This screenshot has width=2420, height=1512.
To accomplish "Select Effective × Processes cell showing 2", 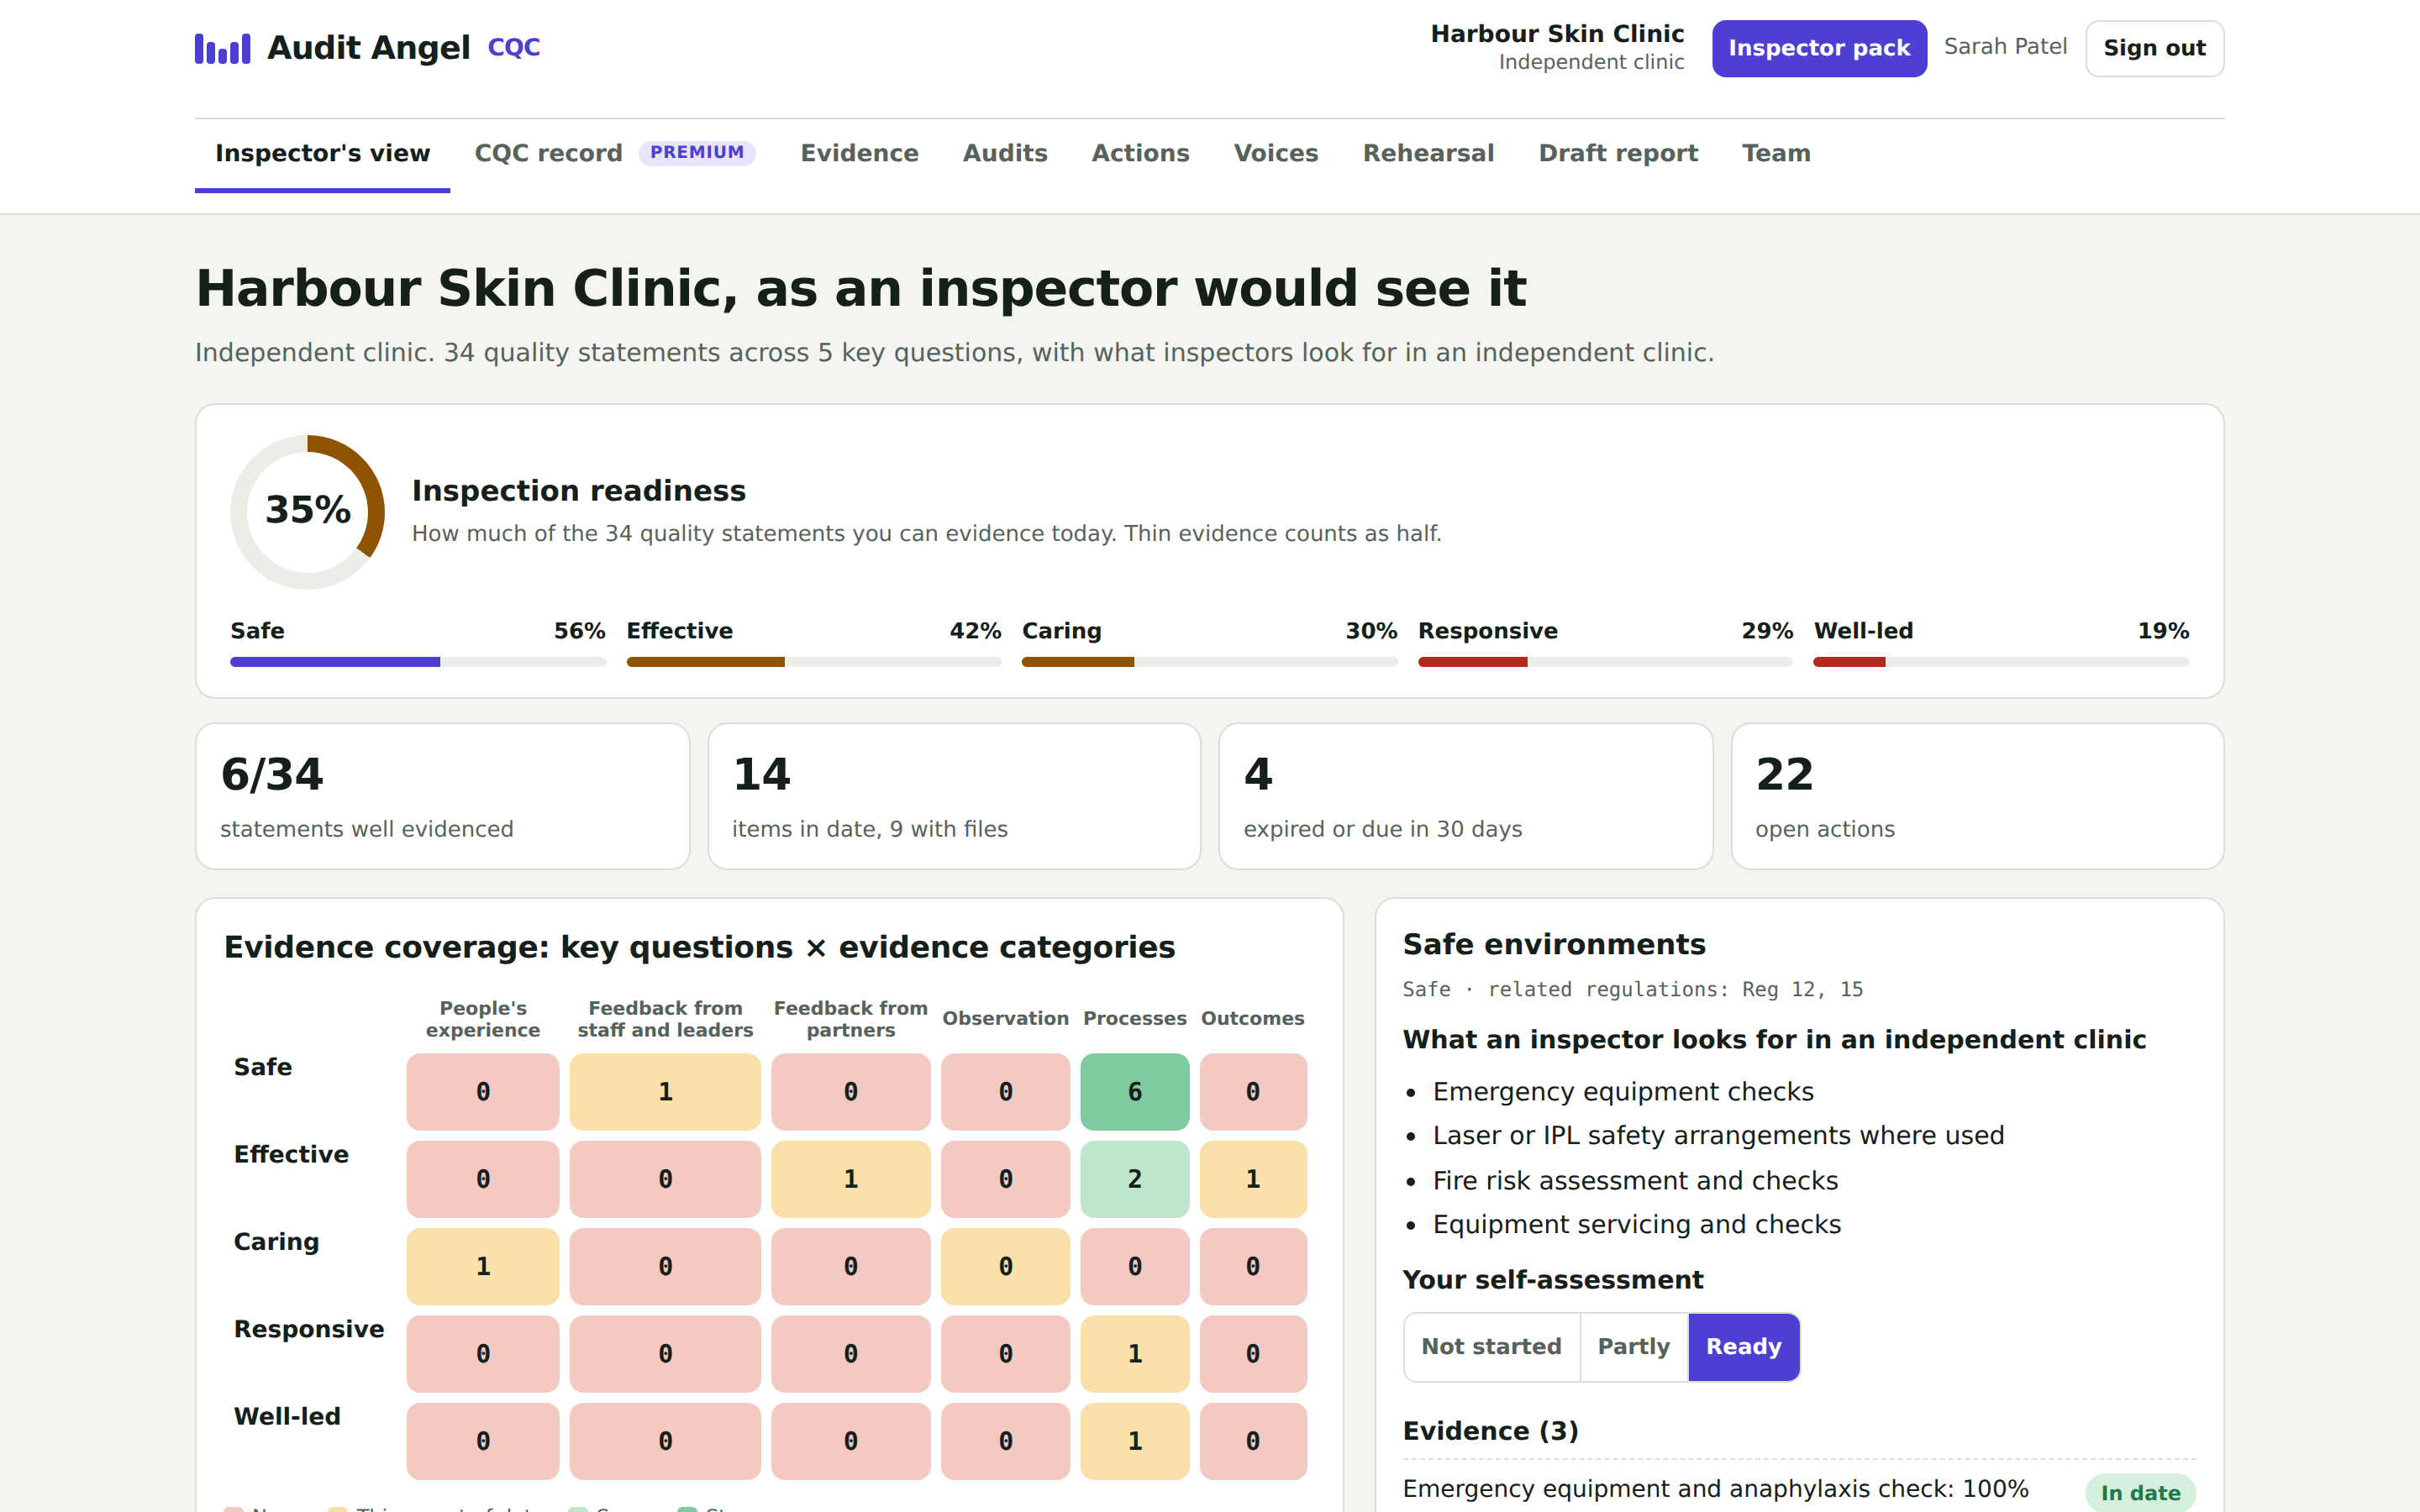I will pos(1134,1179).
